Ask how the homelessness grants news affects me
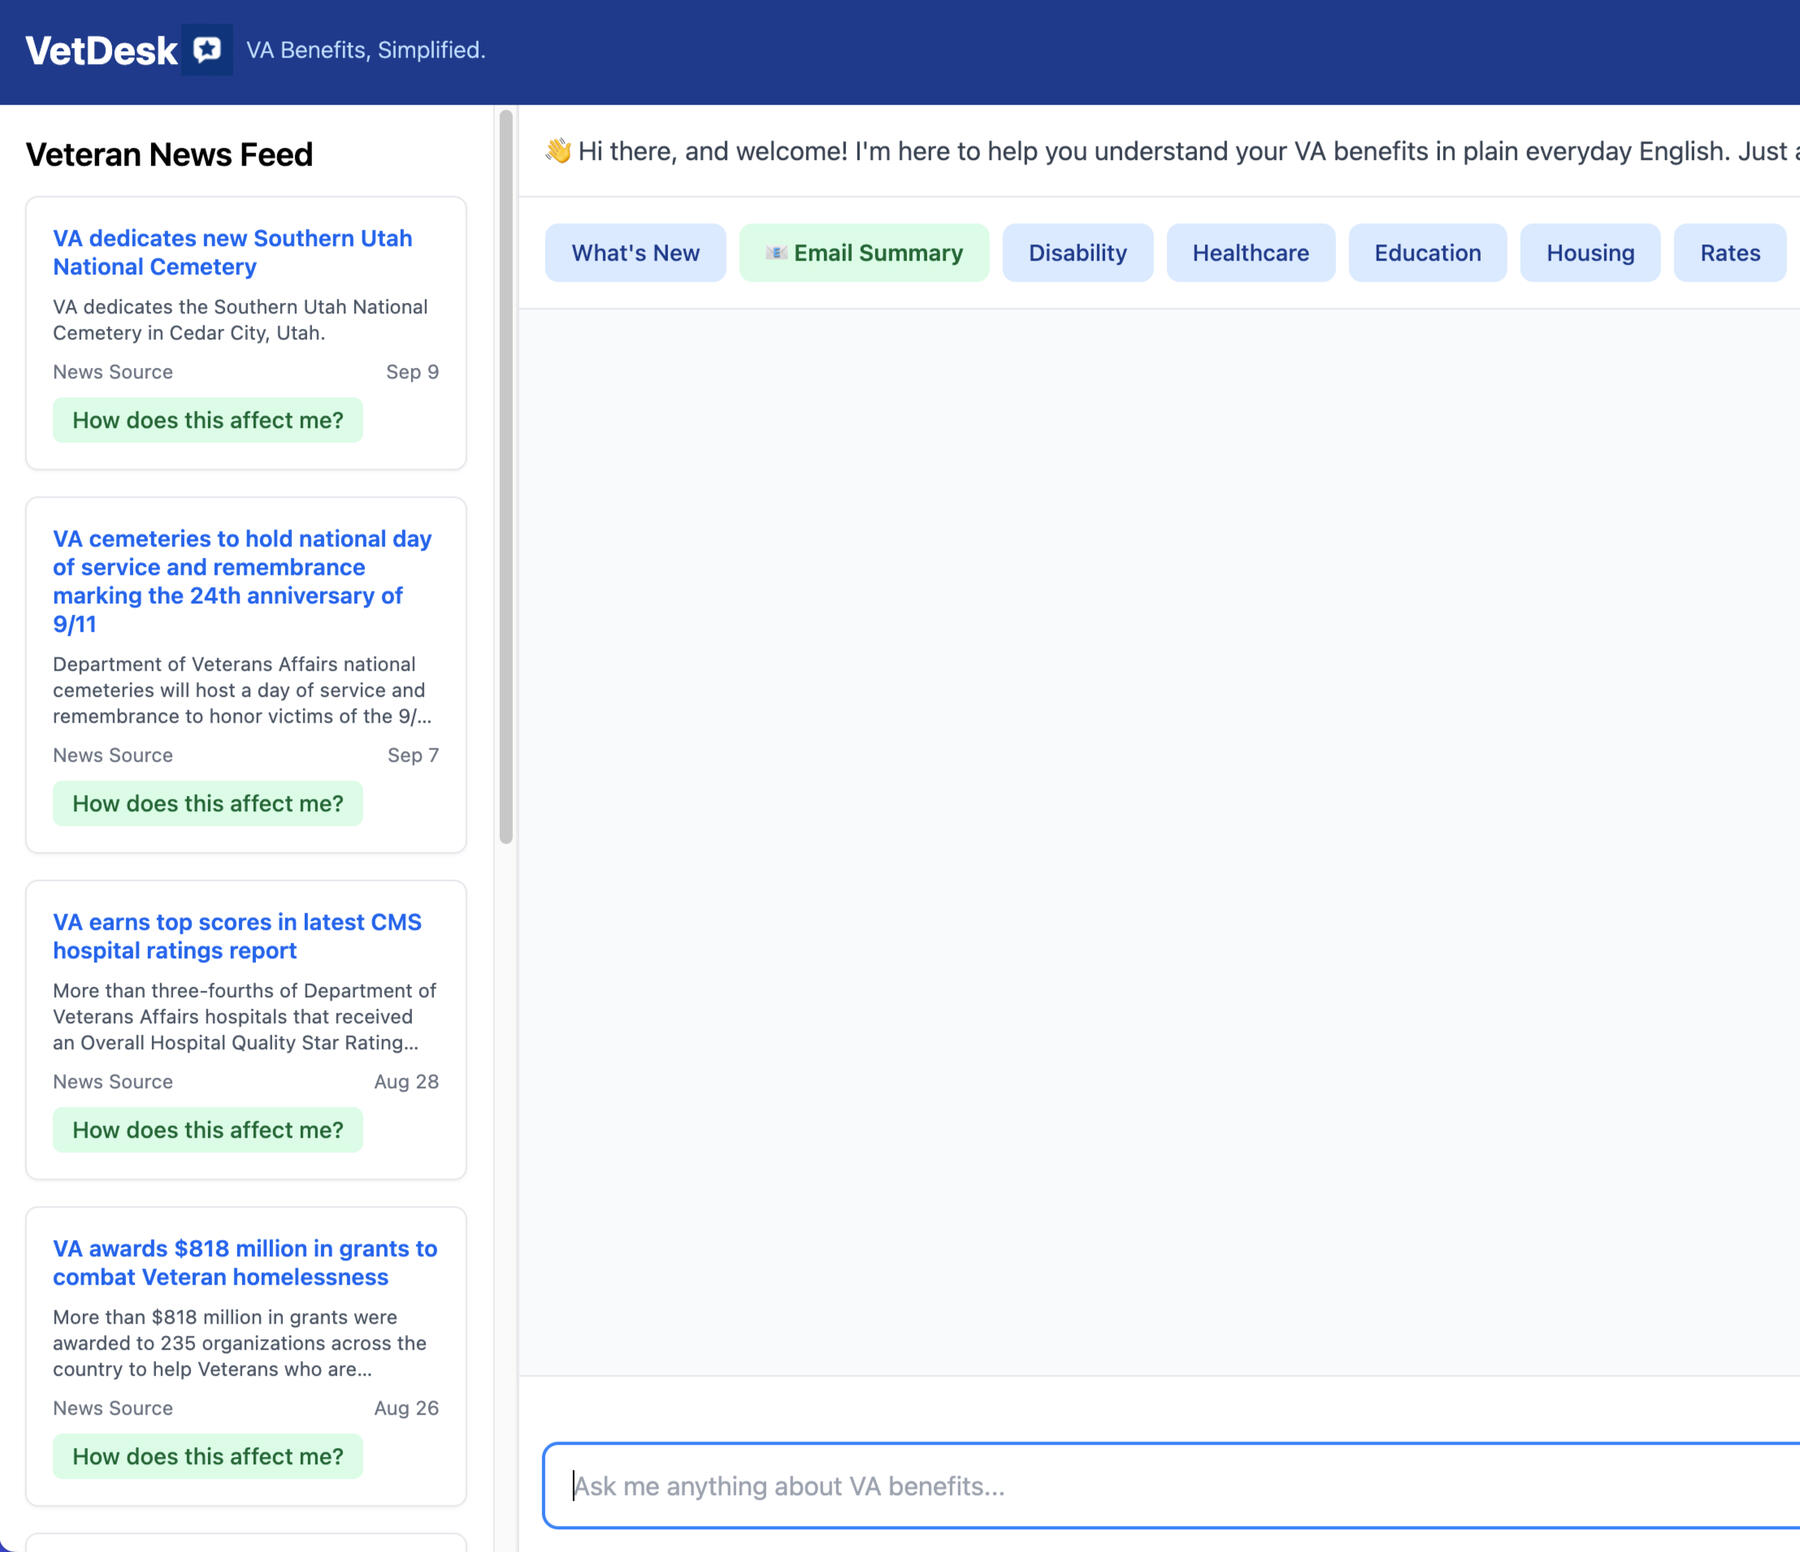 (208, 1456)
